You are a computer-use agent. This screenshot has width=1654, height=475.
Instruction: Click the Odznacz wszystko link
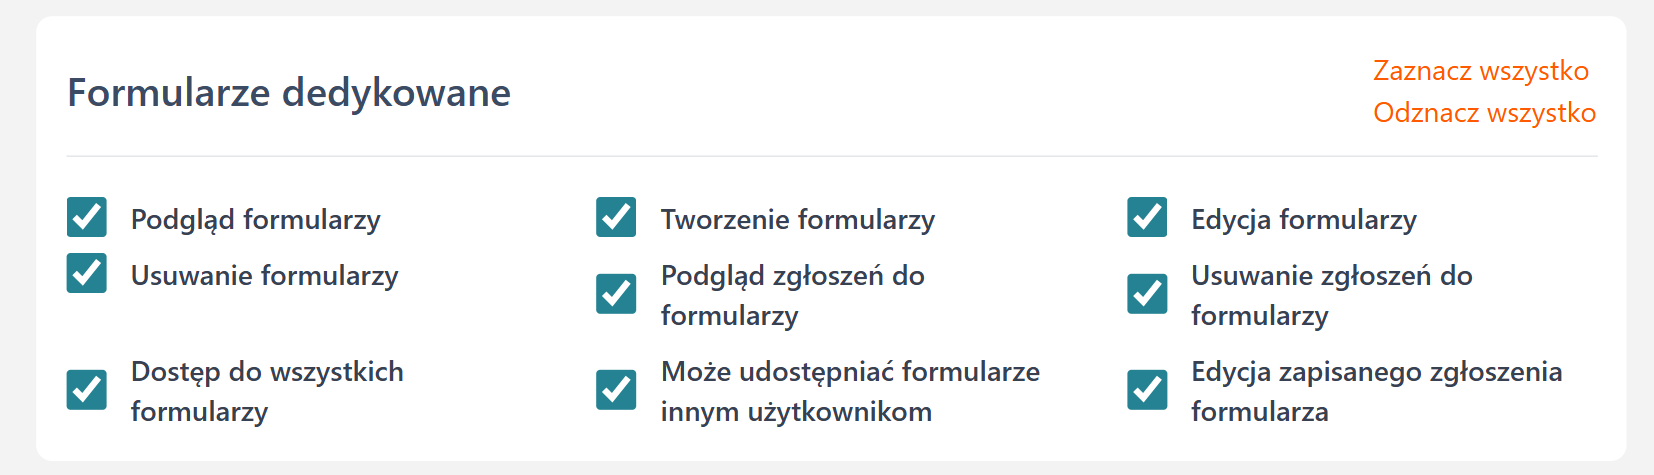click(x=1484, y=113)
